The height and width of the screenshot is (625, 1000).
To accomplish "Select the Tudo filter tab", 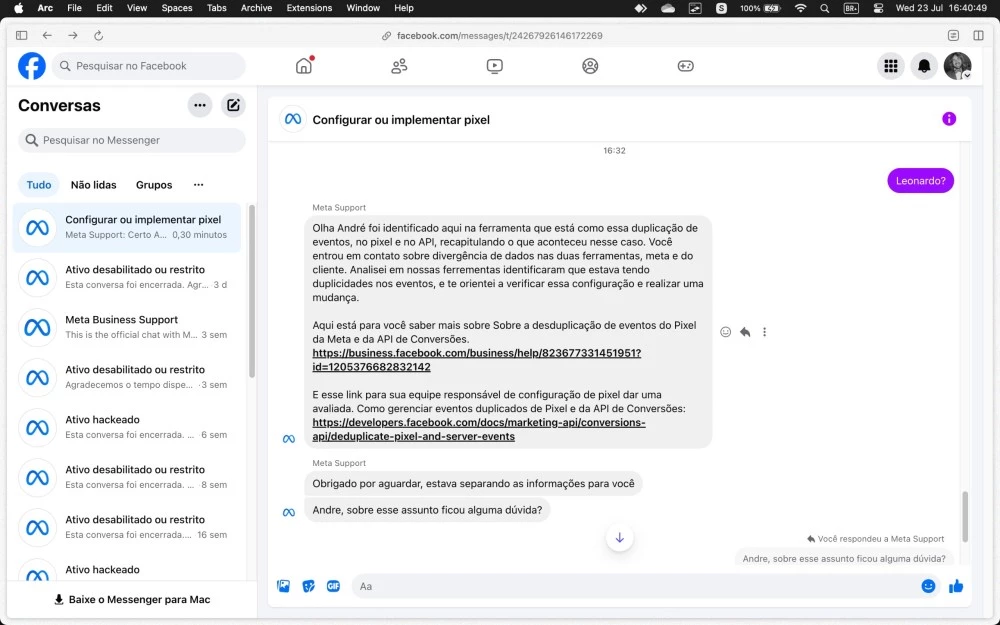I will (39, 185).
